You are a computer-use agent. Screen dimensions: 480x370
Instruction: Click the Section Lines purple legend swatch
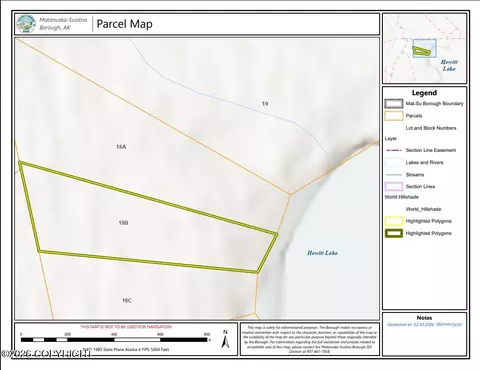pos(394,186)
